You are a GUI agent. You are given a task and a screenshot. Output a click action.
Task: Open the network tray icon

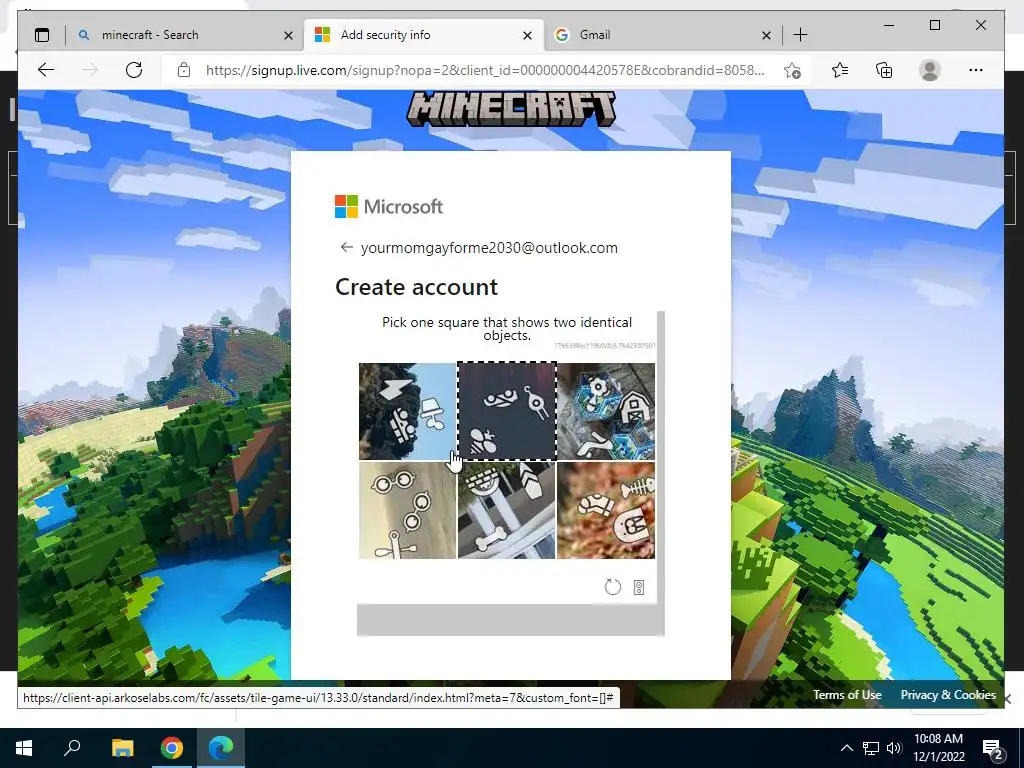pyautogui.click(x=871, y=748)
